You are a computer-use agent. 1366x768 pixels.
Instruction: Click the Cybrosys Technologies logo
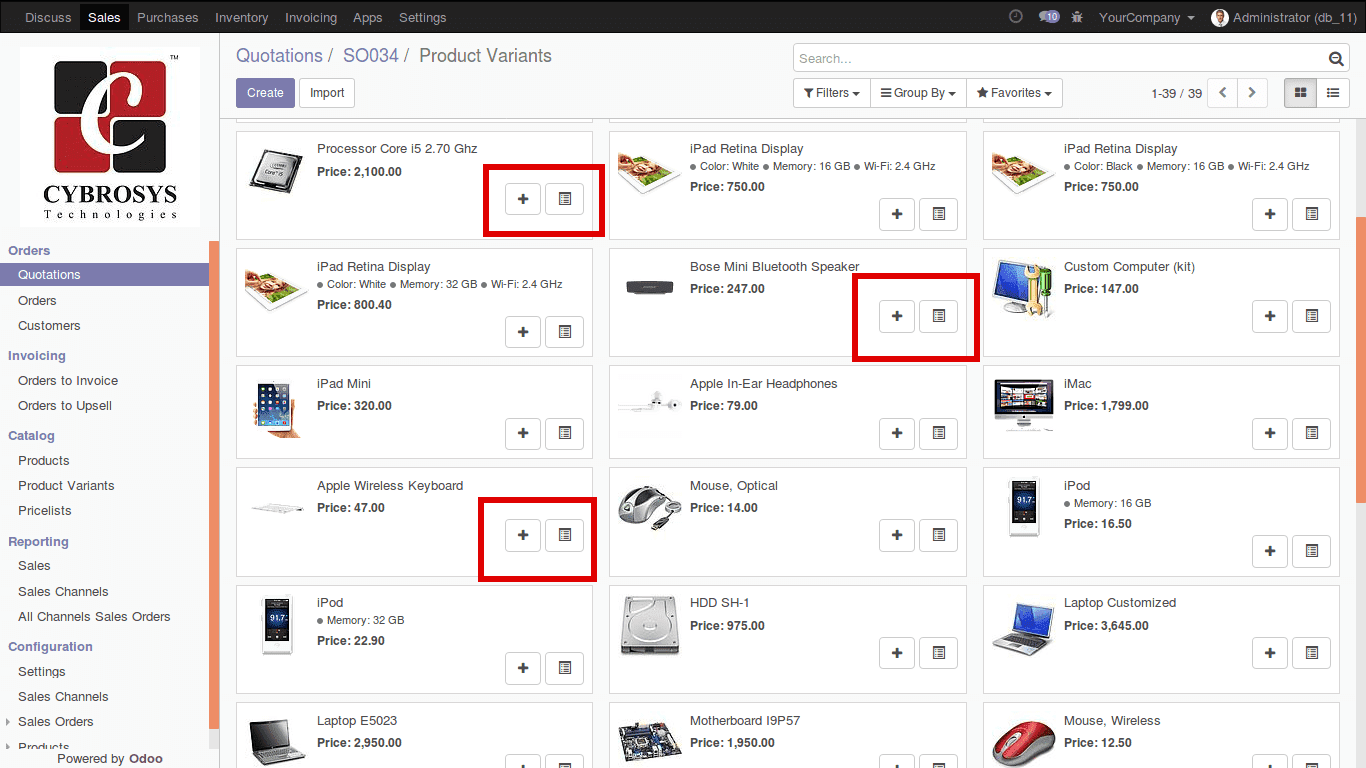[110, 136]
